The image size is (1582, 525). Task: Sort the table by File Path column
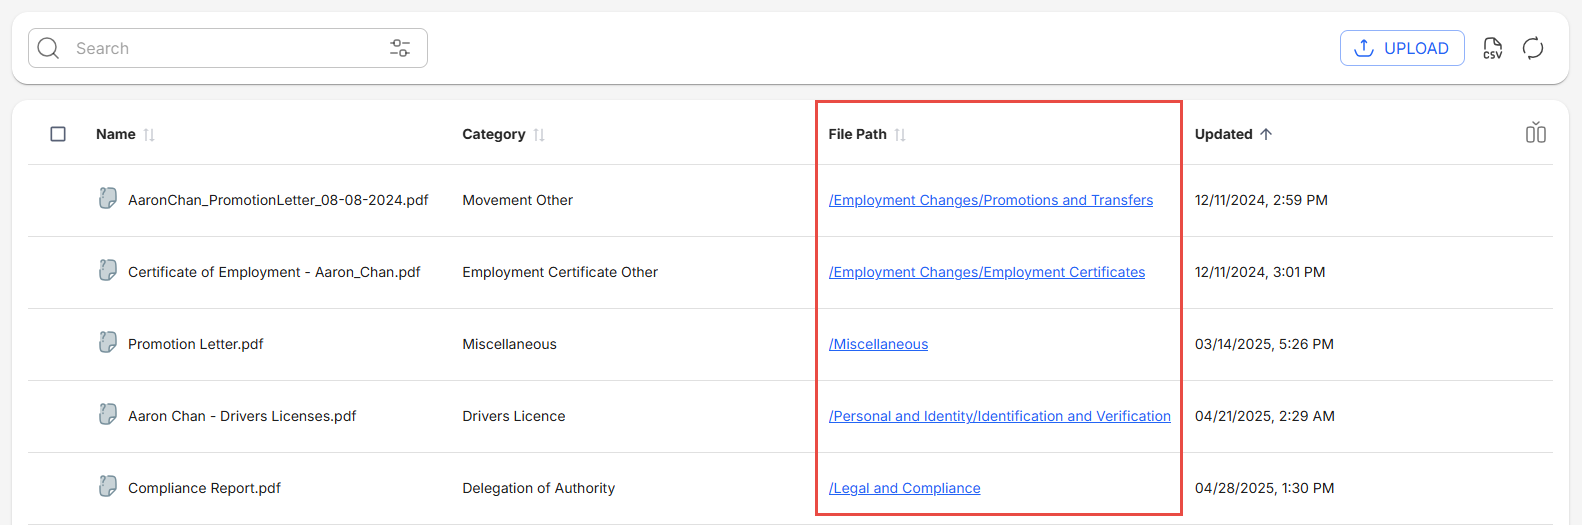[x=900, y=135]
